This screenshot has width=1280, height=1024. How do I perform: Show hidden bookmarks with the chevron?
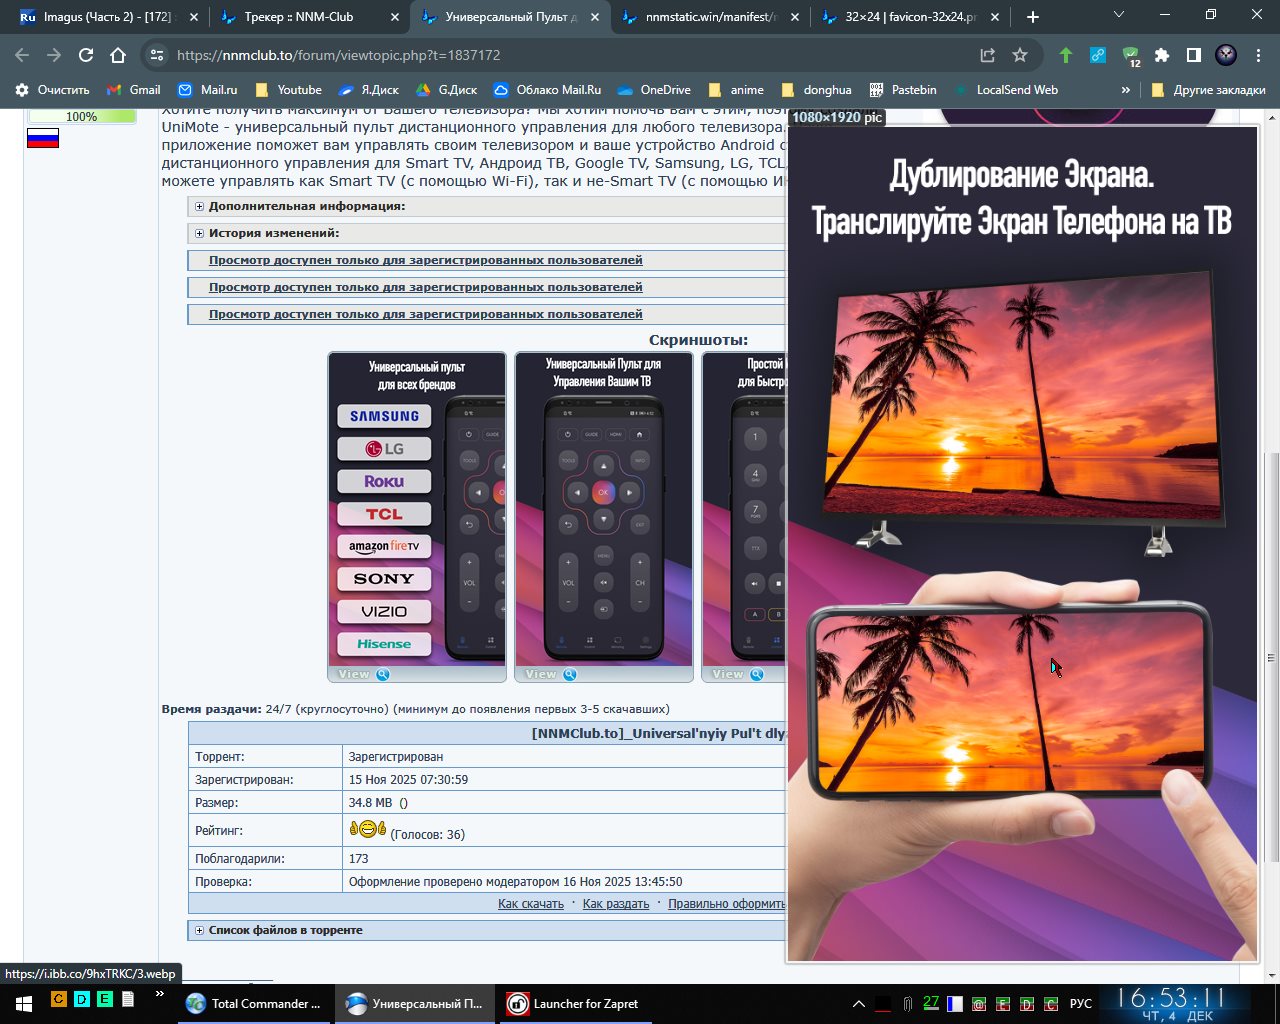pyautogui.click(x=1125, y=90)
